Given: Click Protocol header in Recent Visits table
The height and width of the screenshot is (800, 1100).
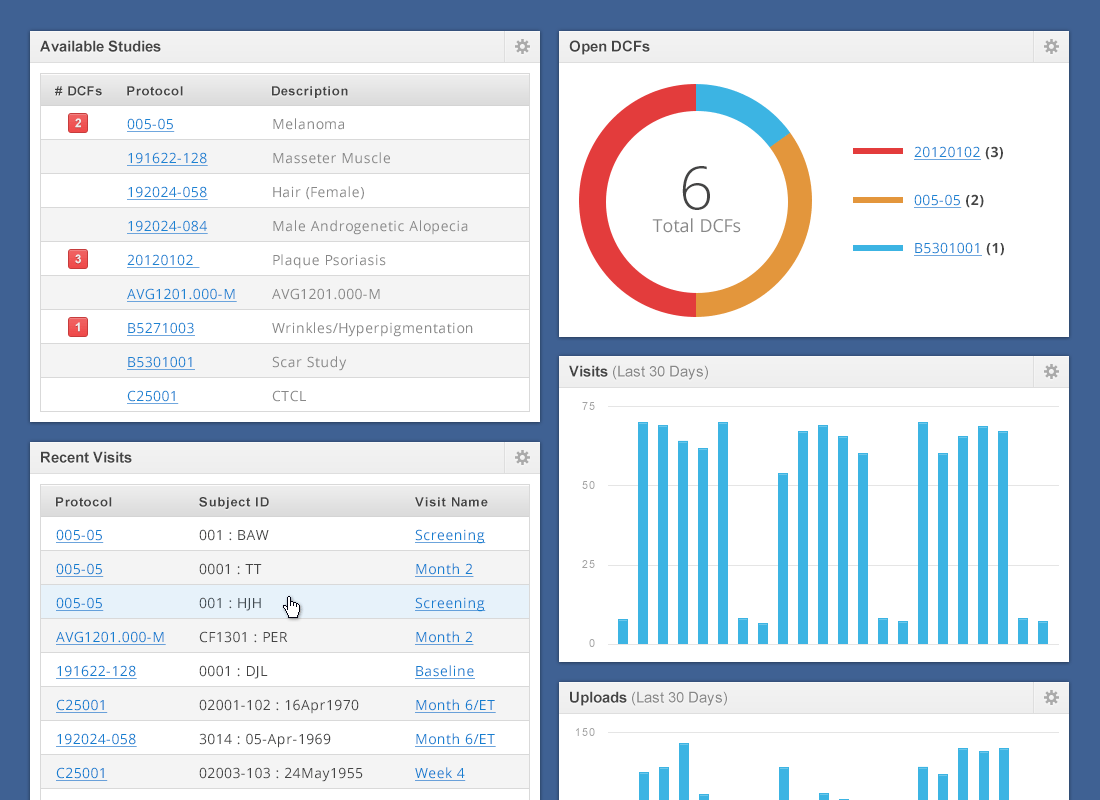Looking at the screenshot, I should [83, 502].
